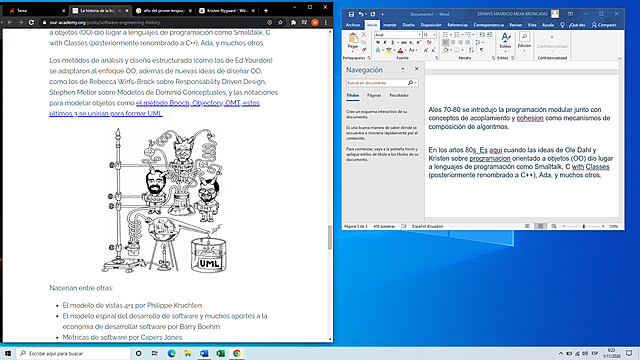Open Word user account picture
The image size is (640, 360).
pyautogui.click(x=555, y=14)
